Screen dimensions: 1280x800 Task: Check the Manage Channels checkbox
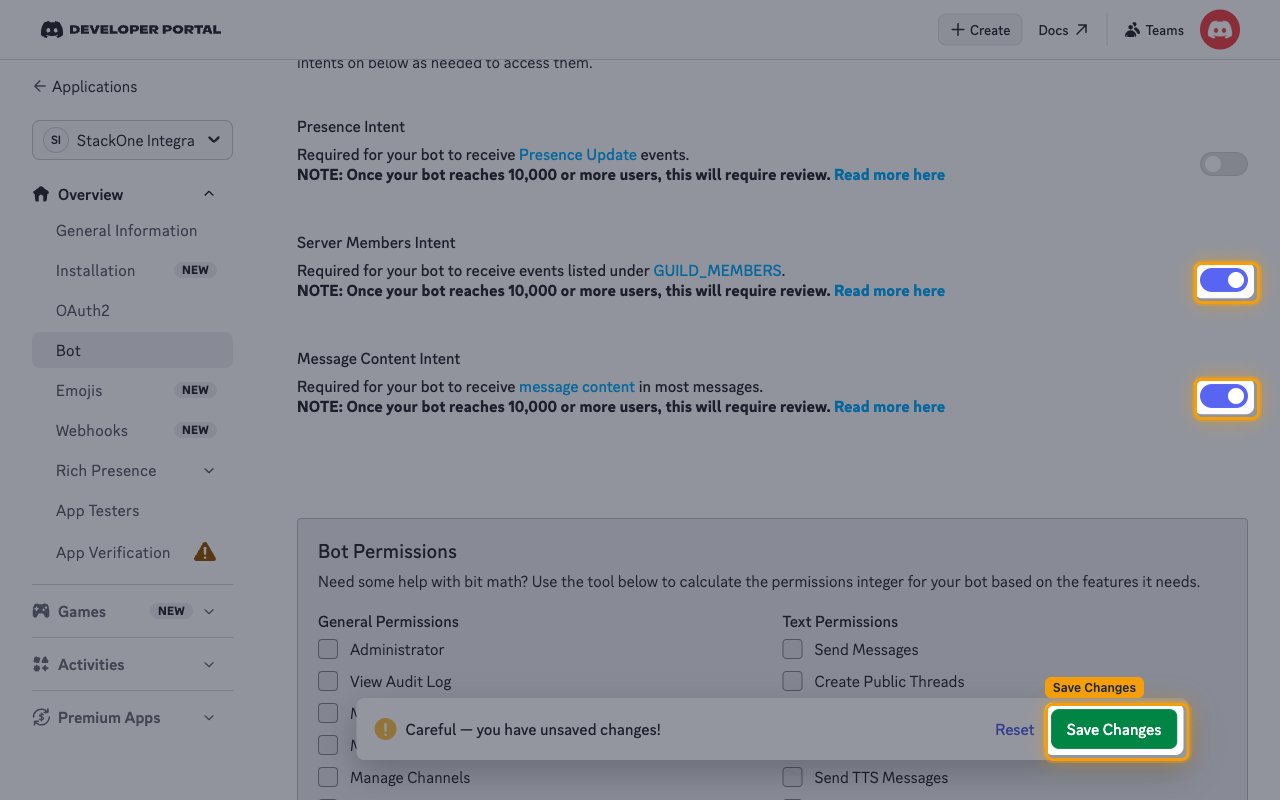click(328, 777)
